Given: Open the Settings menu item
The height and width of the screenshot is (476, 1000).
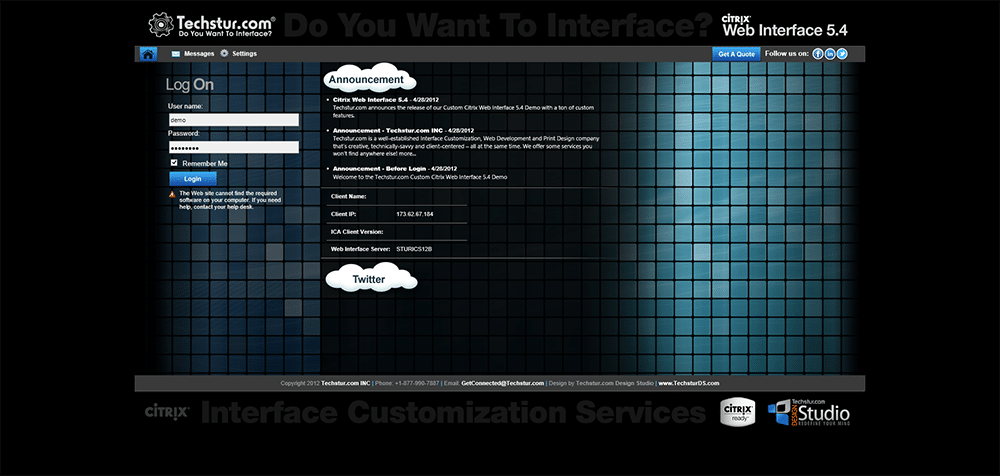Looking at the screenshot, I should (x=244, y=54).
